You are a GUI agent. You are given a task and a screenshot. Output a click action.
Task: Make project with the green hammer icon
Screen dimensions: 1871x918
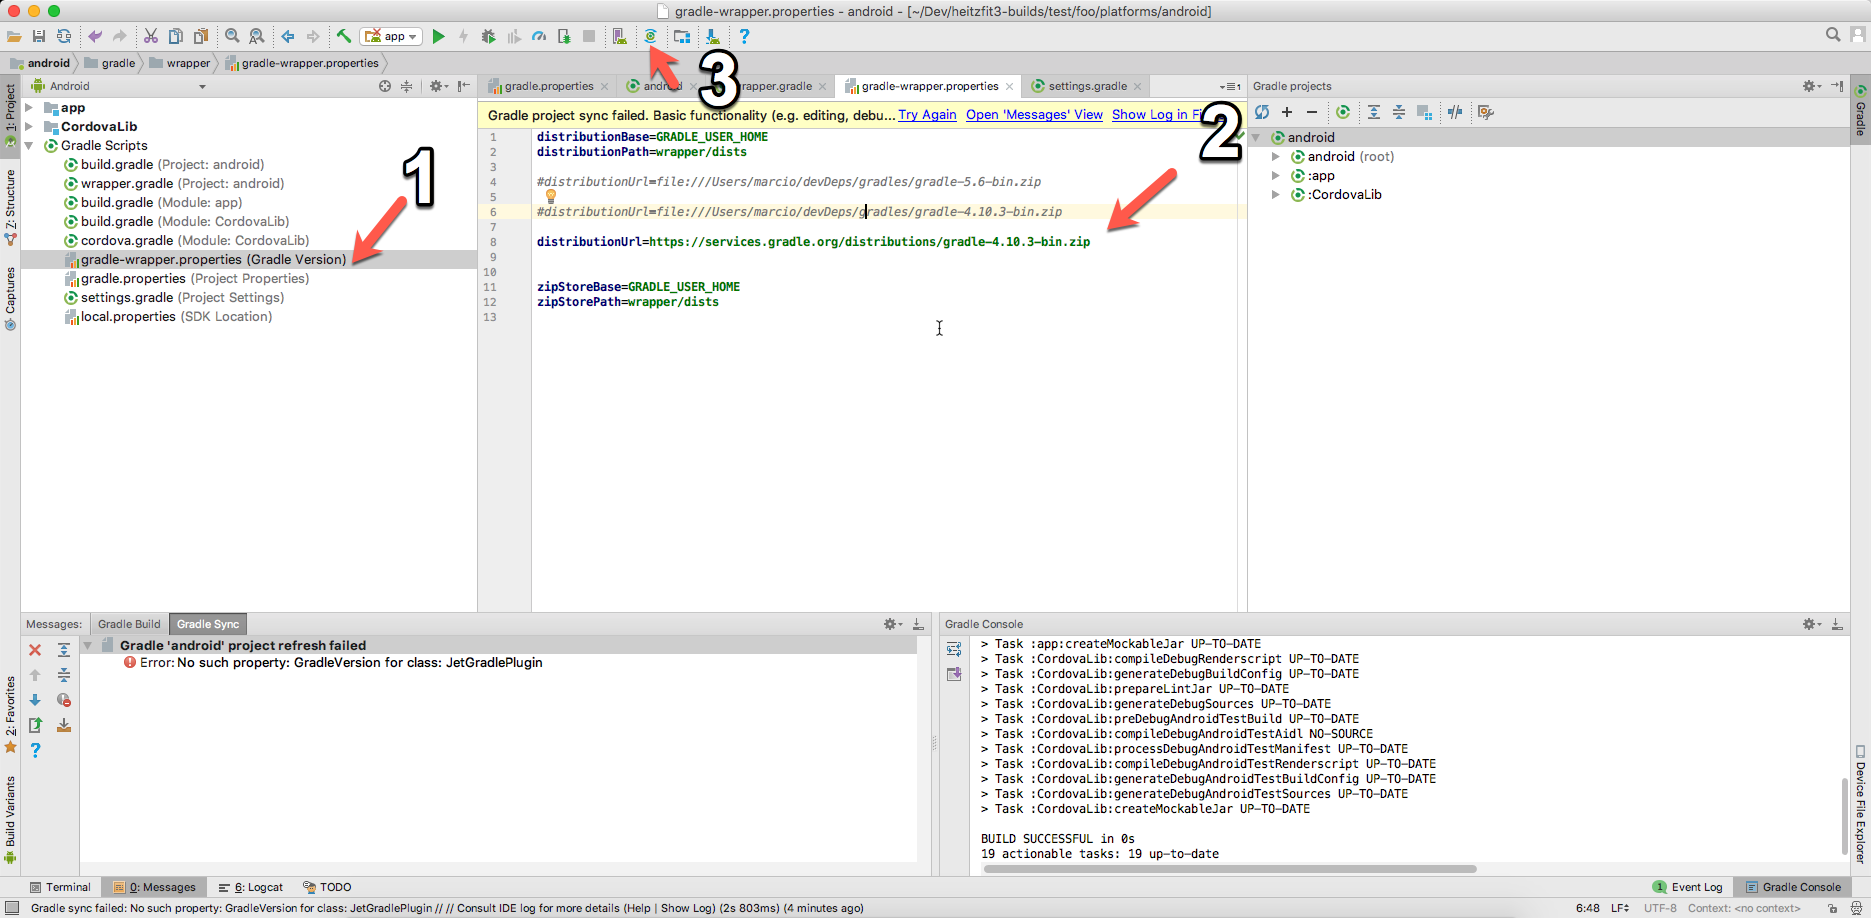tap(343, 36)
